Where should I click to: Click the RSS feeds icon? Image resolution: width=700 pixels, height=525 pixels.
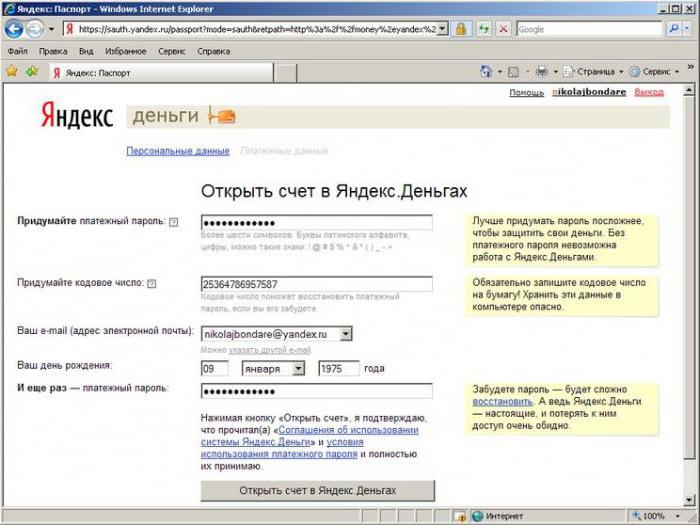[514, 71]
